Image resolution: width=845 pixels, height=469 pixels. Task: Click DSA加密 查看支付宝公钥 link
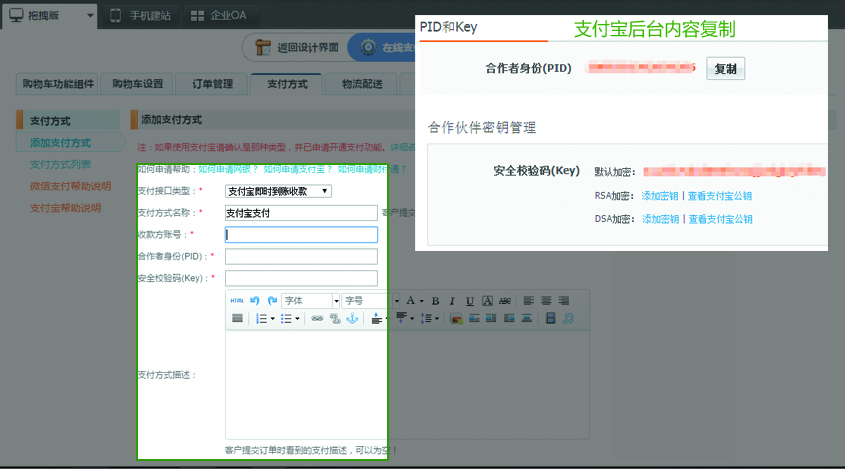point(720,219)
